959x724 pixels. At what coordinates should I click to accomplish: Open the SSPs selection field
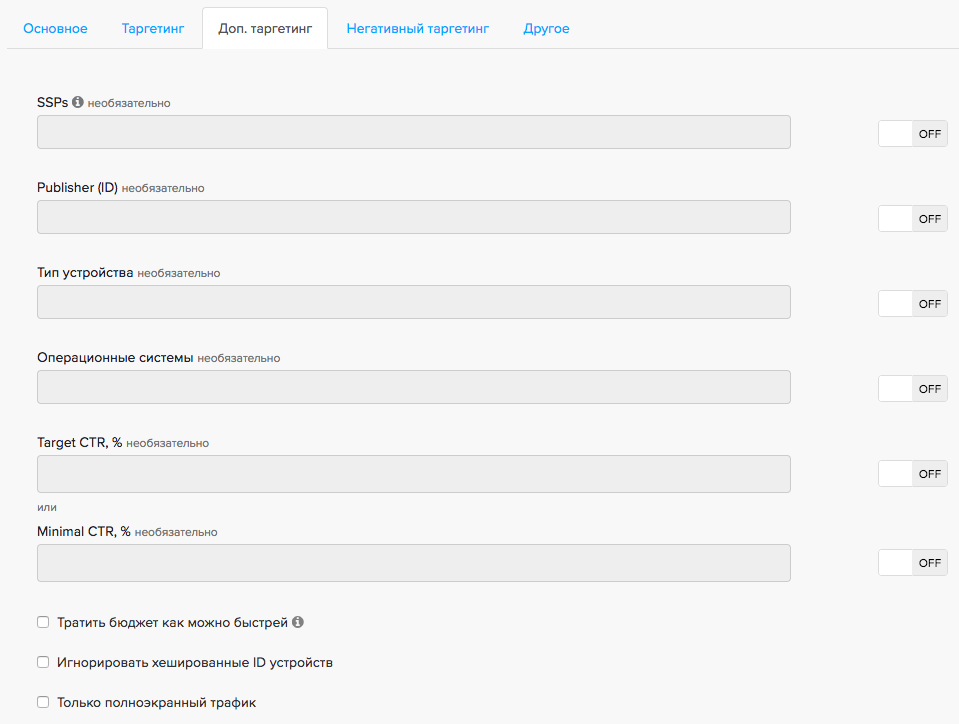point(413,132)
